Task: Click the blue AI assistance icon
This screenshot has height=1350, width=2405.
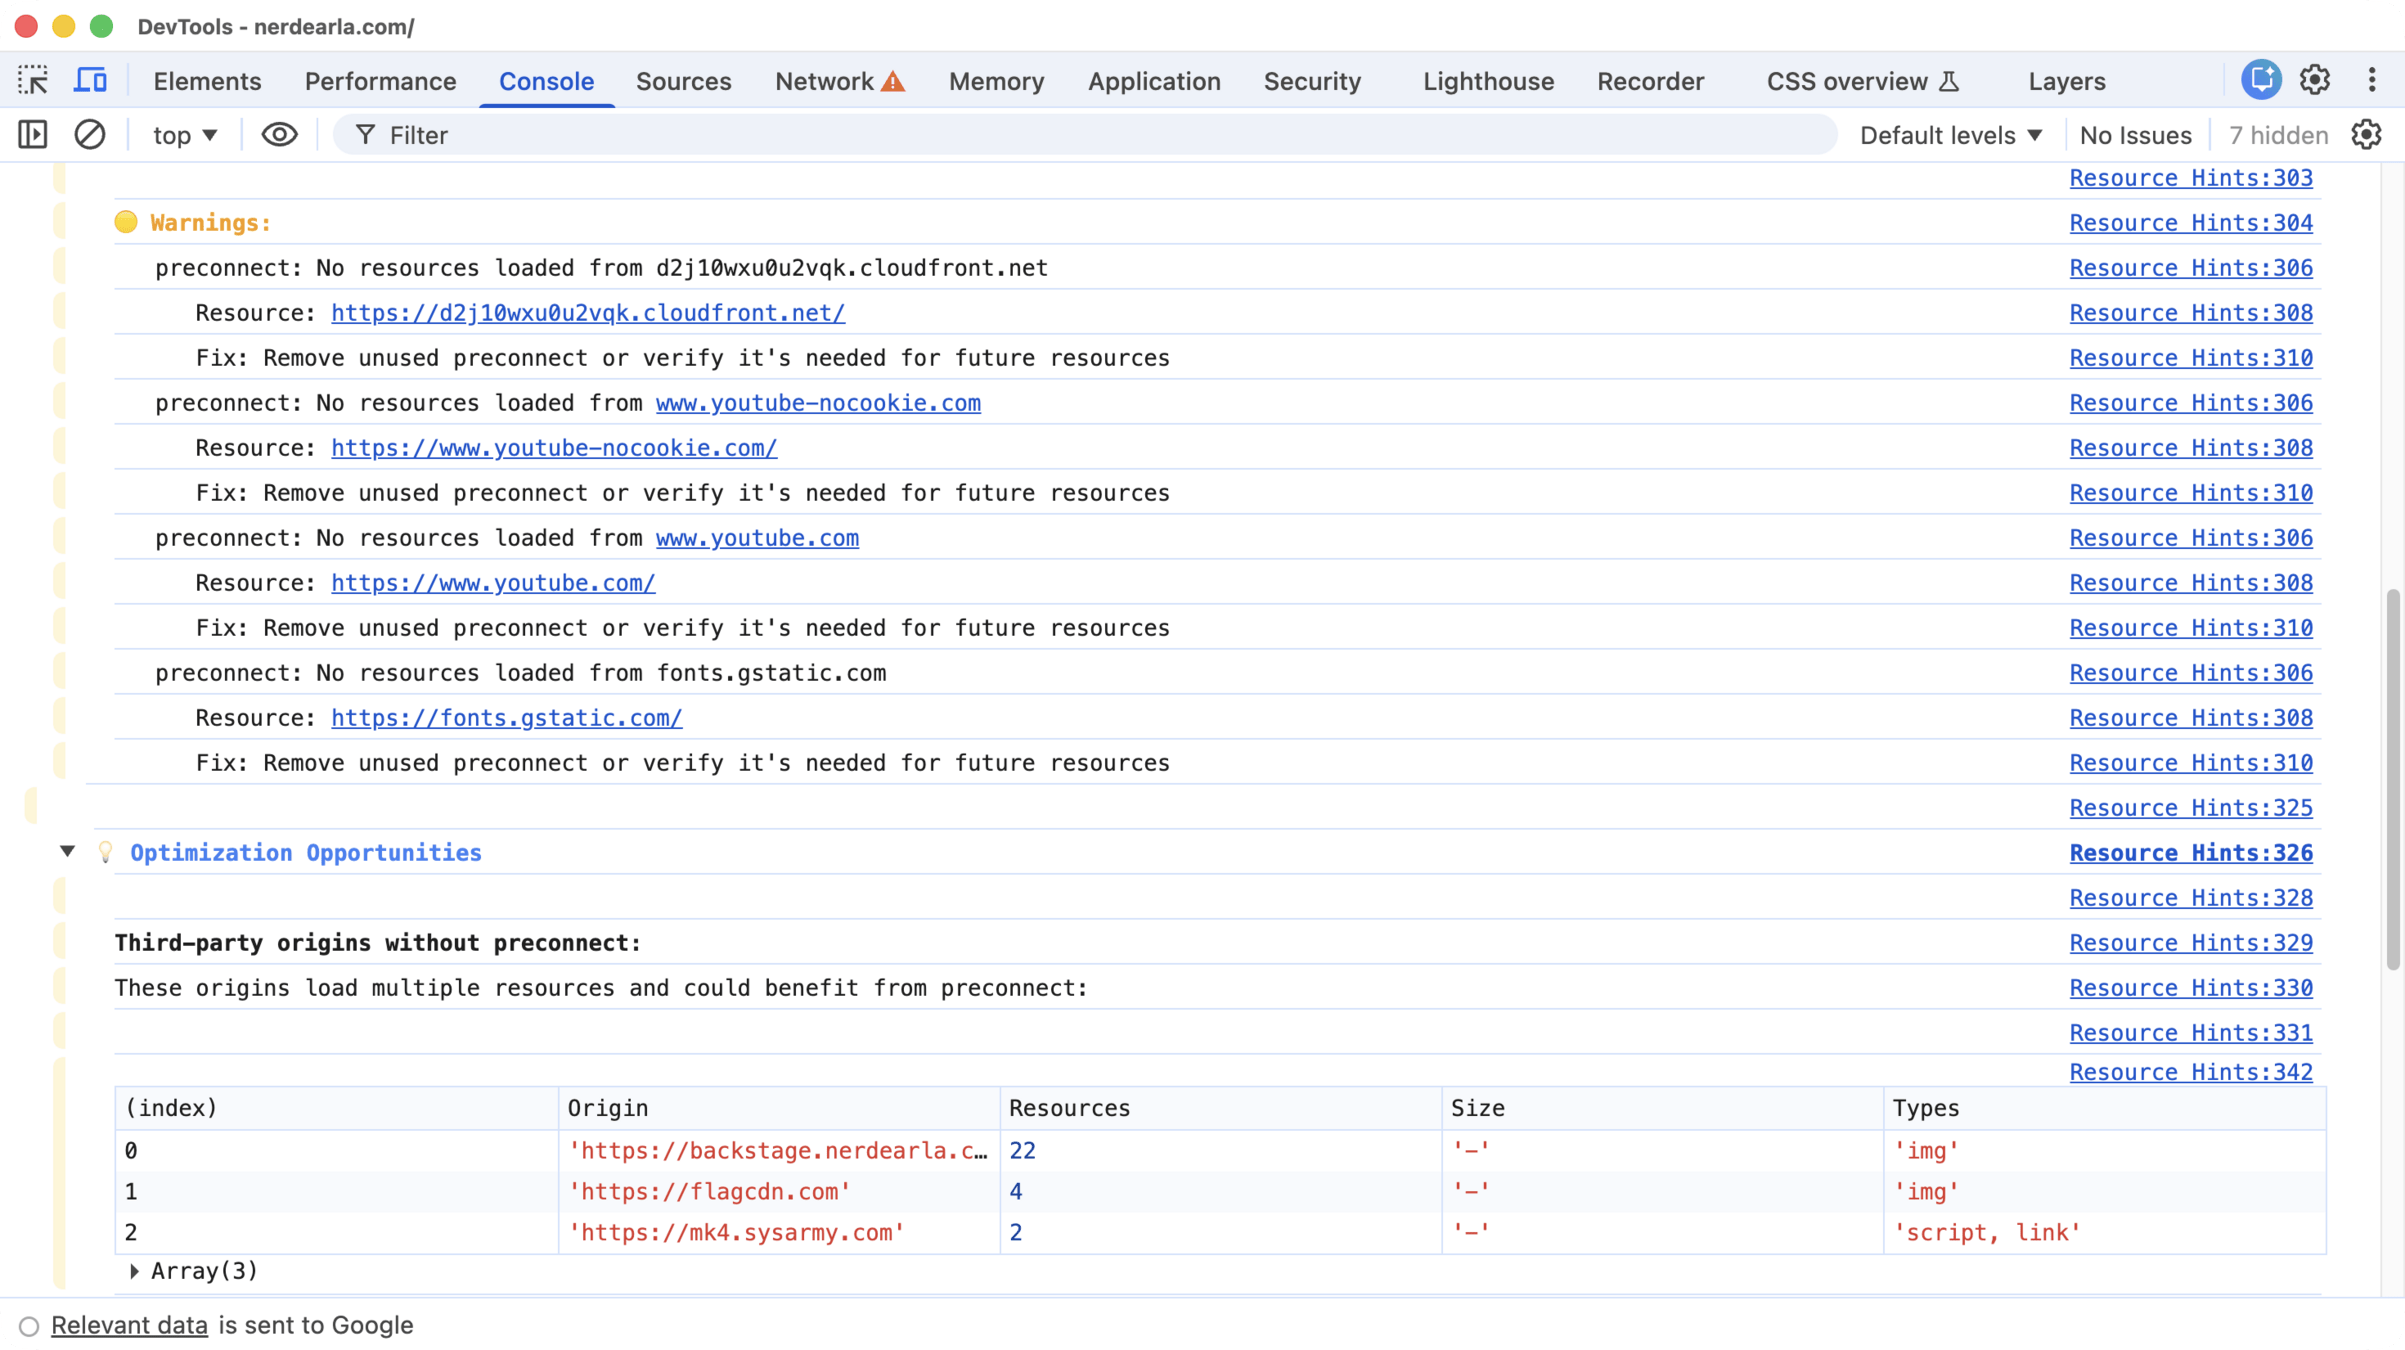Action: click(2260, 80)
